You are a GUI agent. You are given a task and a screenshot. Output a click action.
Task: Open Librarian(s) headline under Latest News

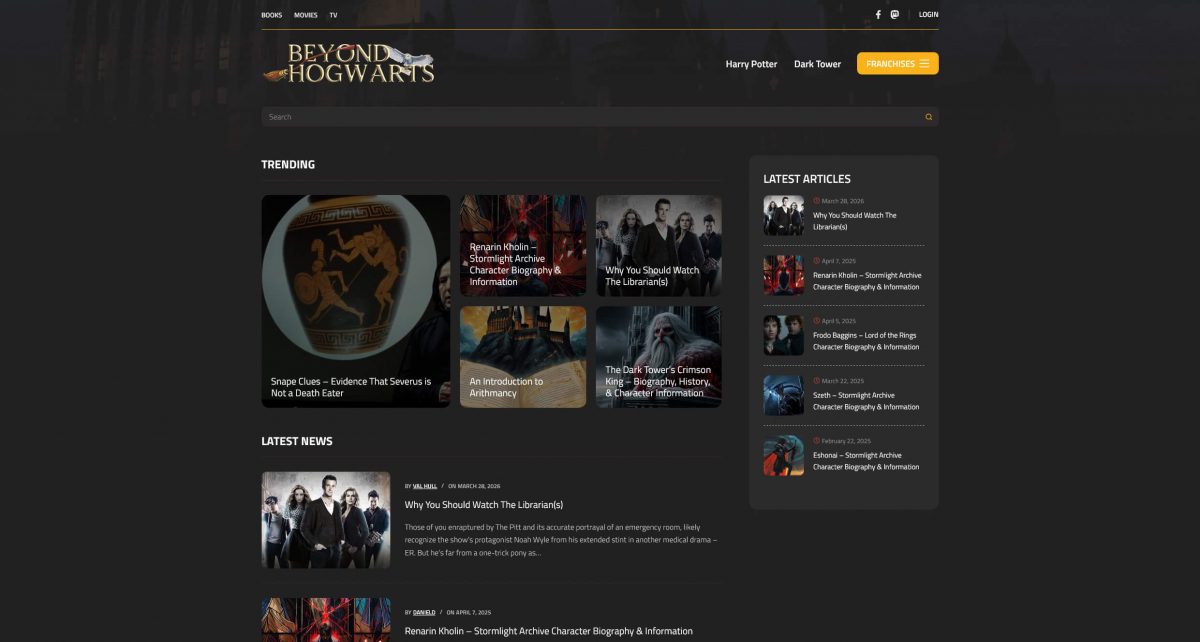pos(484,505)
